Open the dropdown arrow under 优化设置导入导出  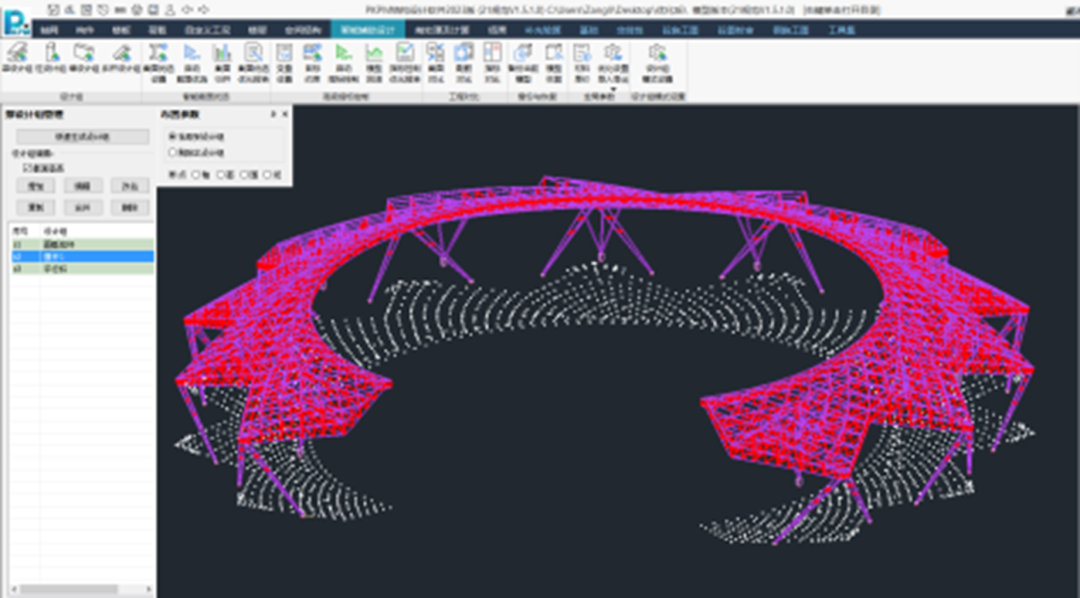pos(612,88)
